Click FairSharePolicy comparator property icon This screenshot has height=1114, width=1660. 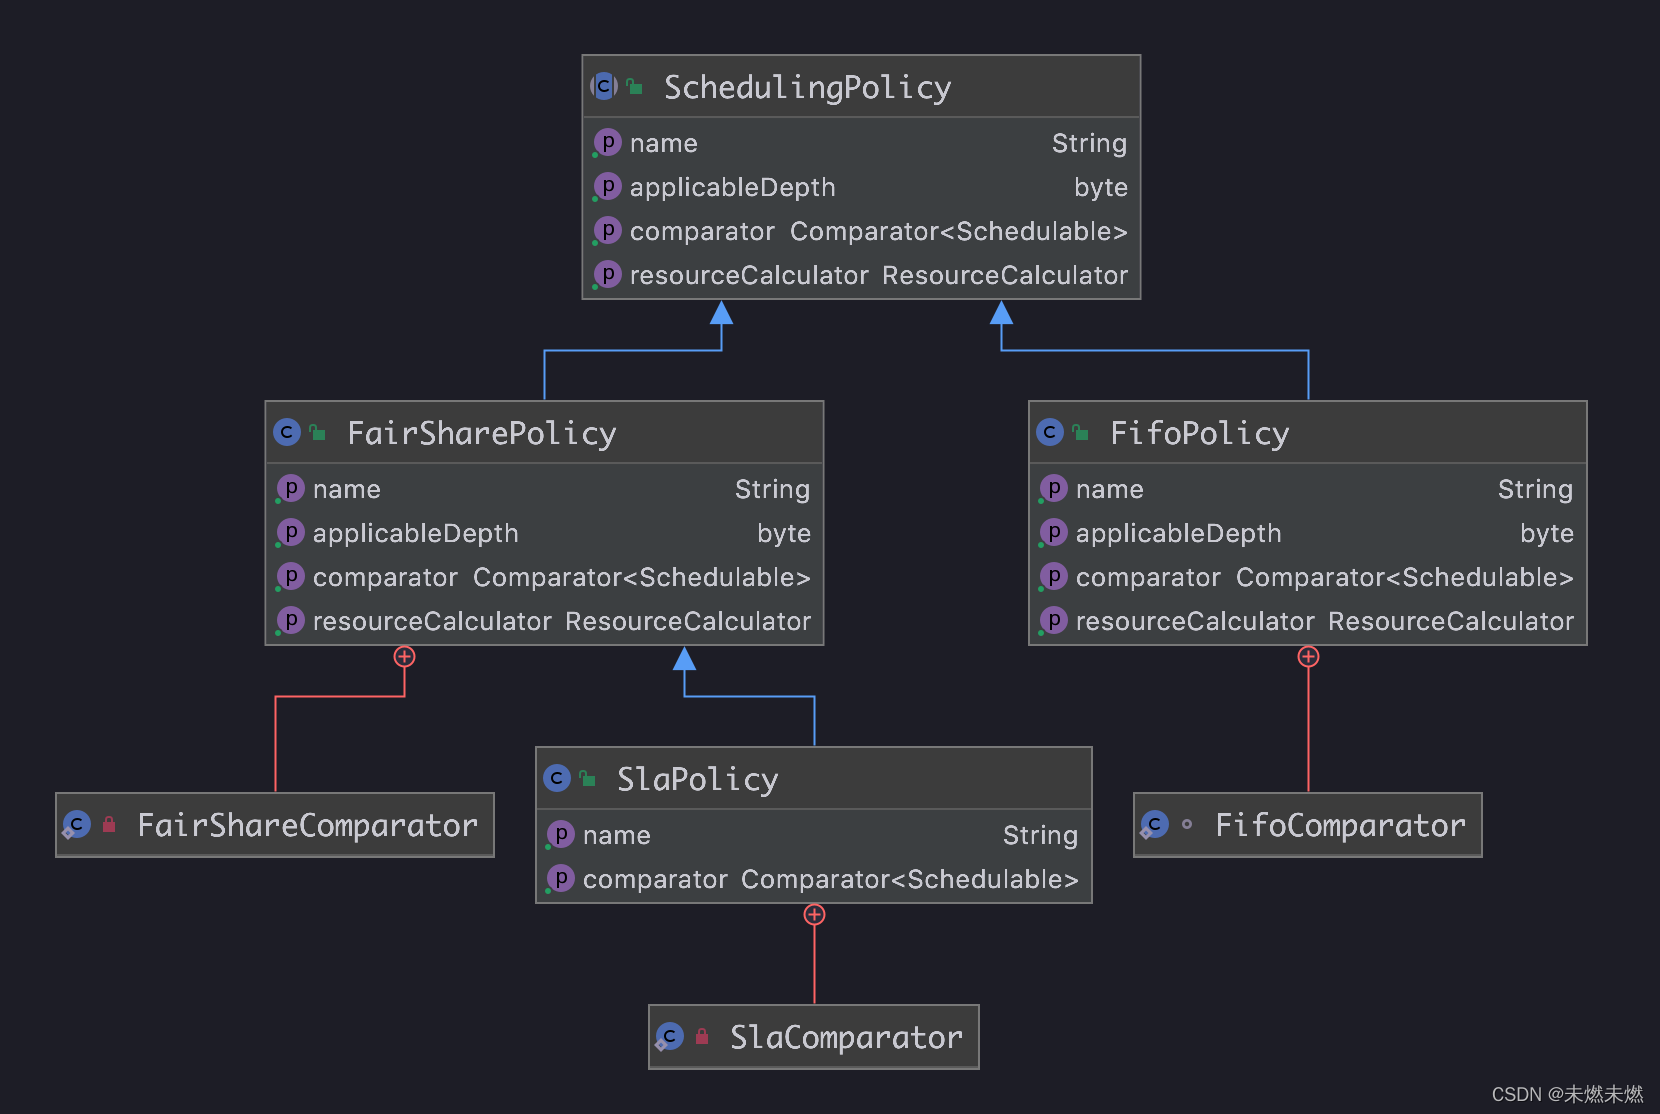coord(290,577)
